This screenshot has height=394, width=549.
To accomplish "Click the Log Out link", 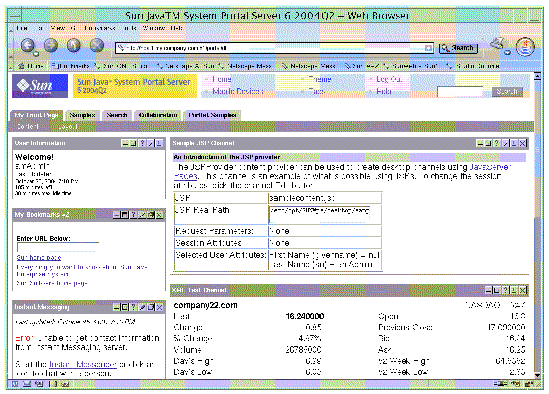I will pos(389,80).
